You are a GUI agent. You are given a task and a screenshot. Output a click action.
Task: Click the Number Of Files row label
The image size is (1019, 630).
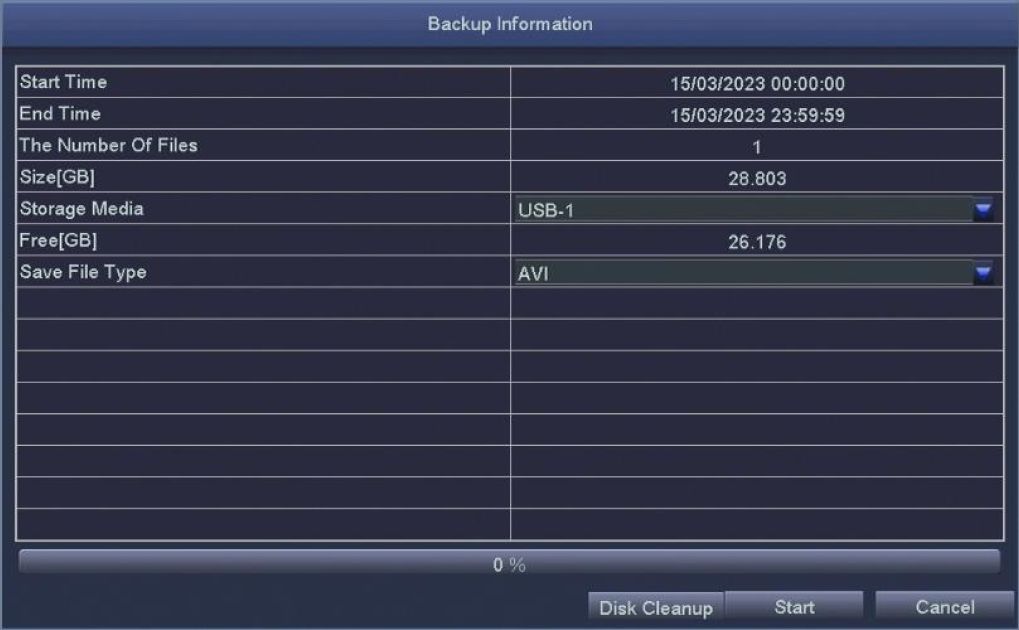(109, 146)
